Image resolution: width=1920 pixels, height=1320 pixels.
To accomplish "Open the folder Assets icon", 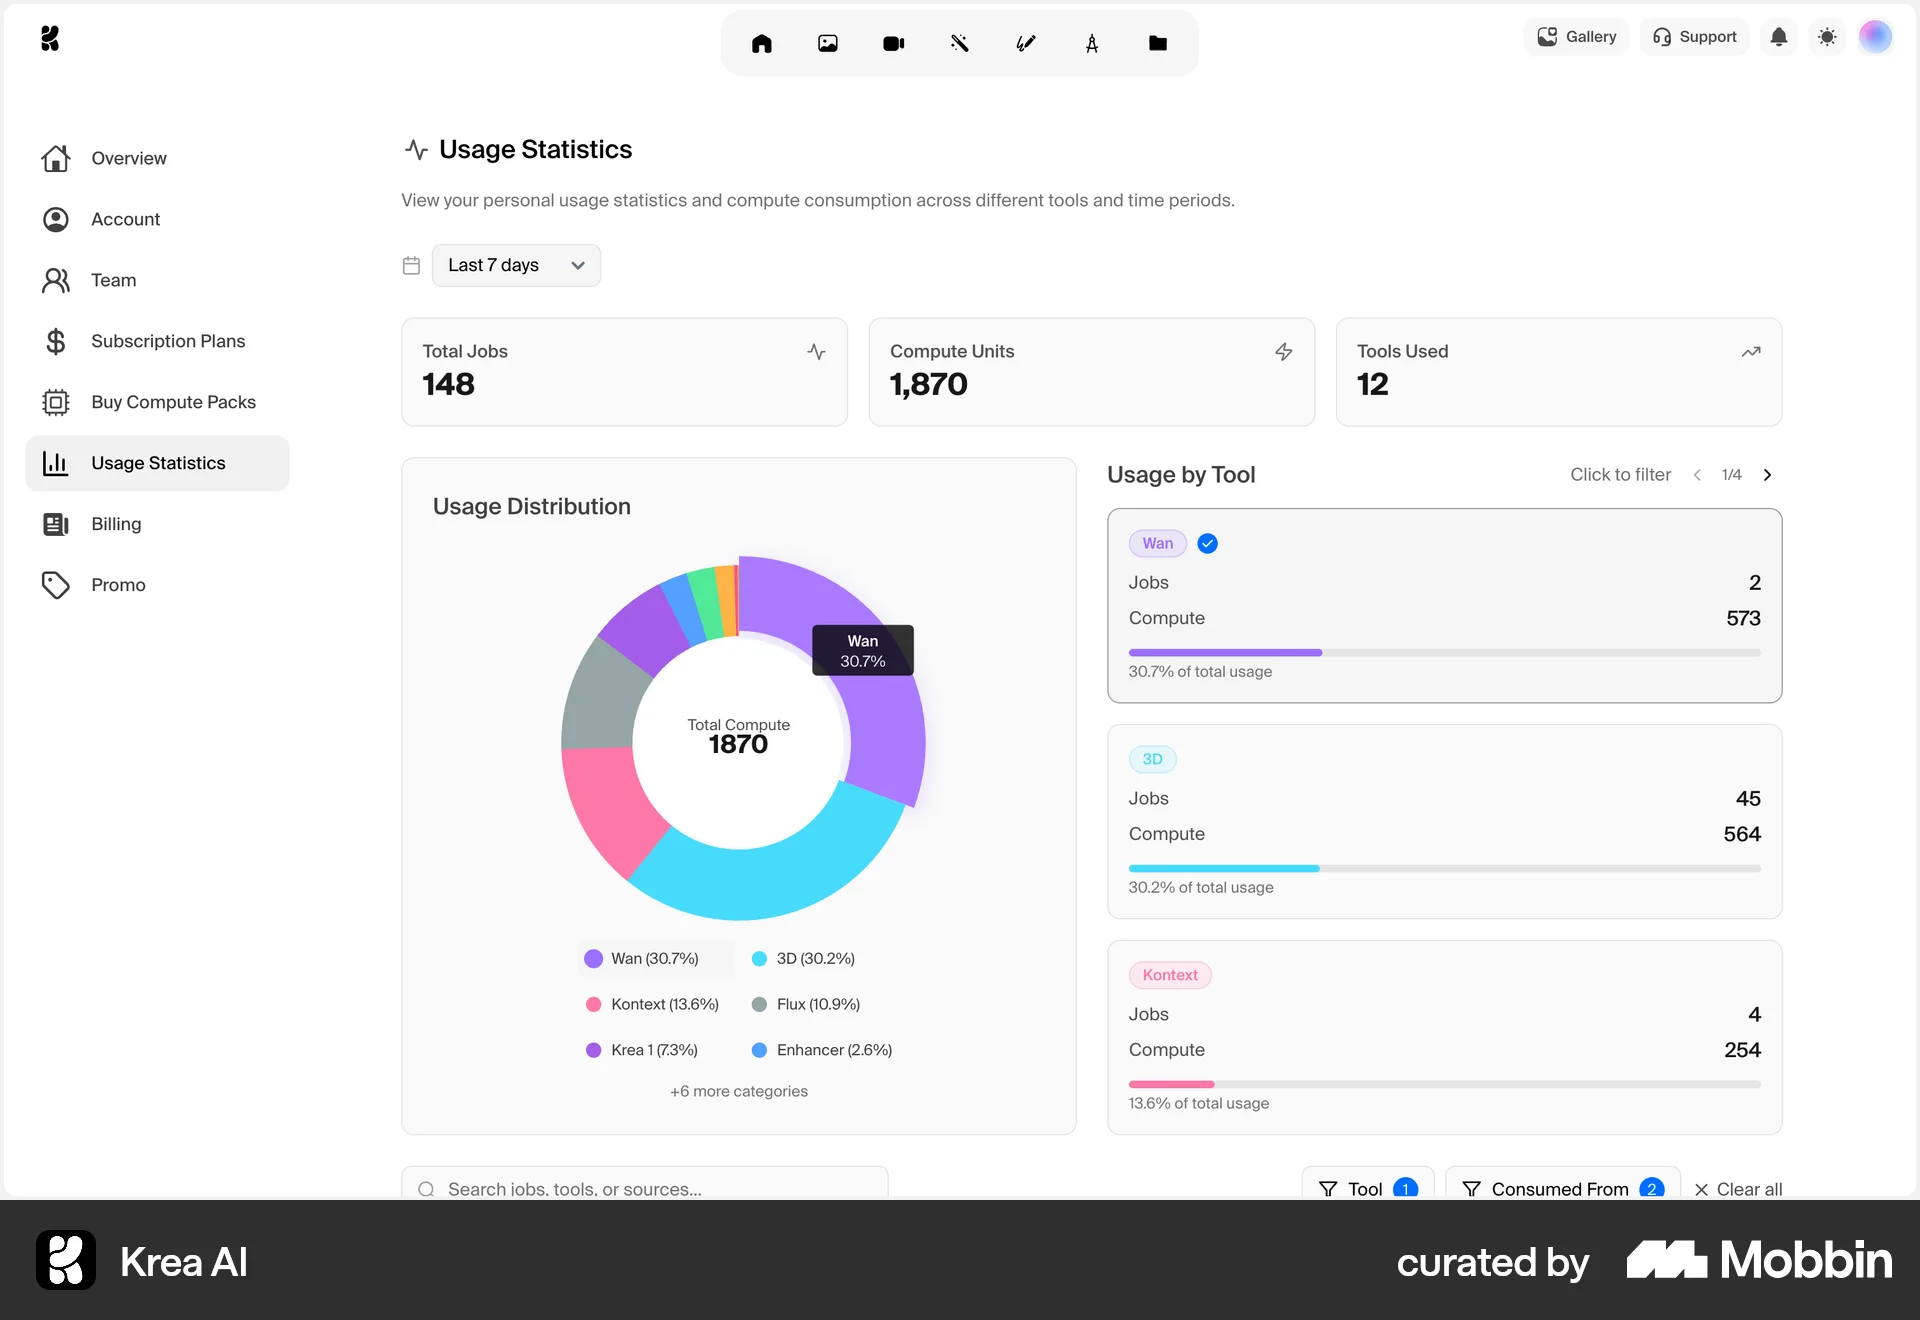I will [x=1158, y=43].
